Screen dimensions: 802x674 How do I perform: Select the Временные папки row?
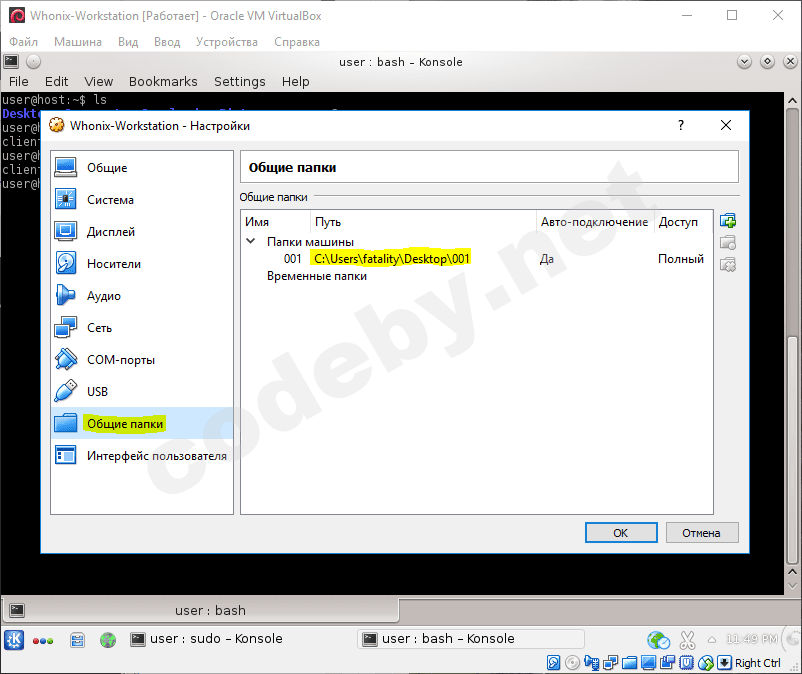[317, 276]
